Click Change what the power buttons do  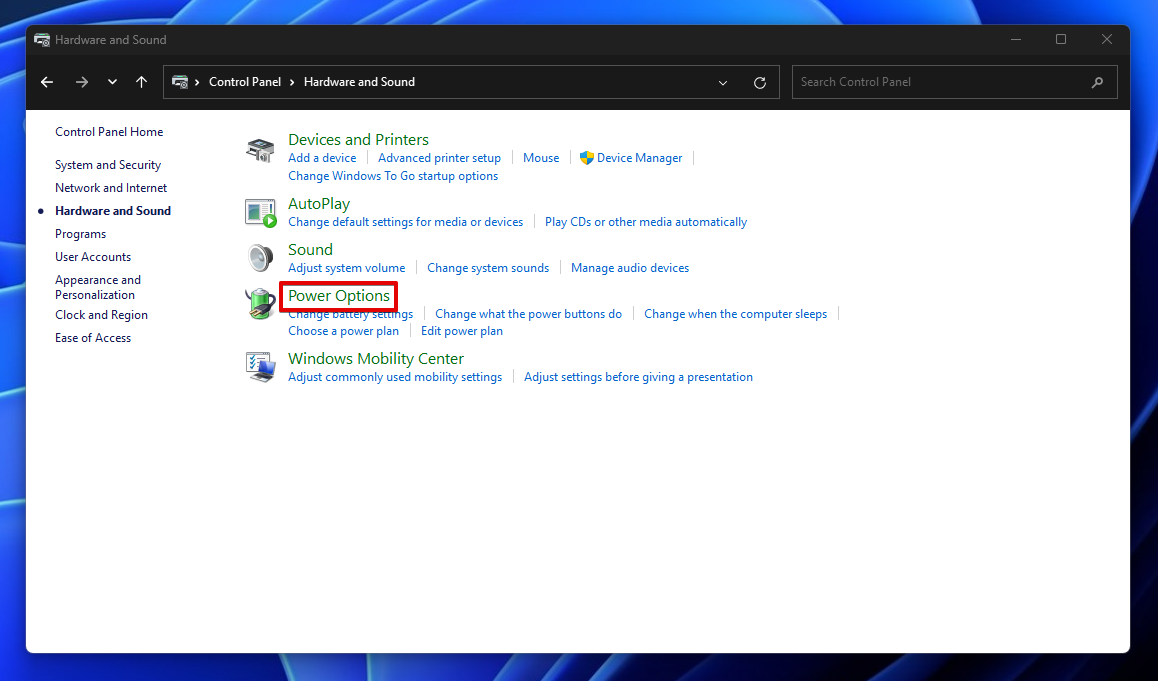point(528,314)
